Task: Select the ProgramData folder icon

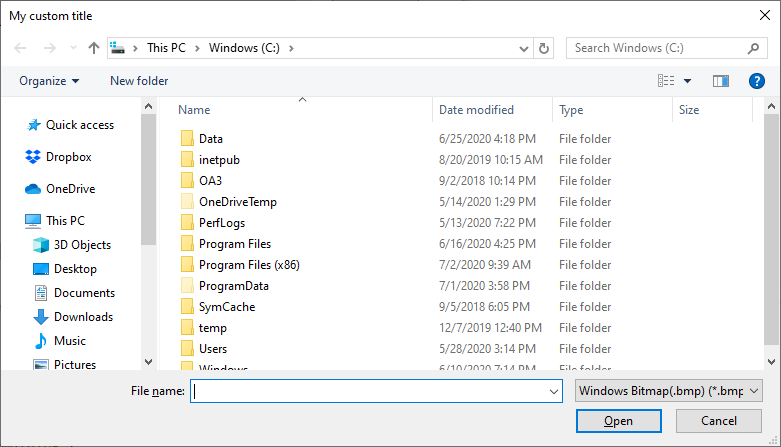Action: tap(187, 286)
